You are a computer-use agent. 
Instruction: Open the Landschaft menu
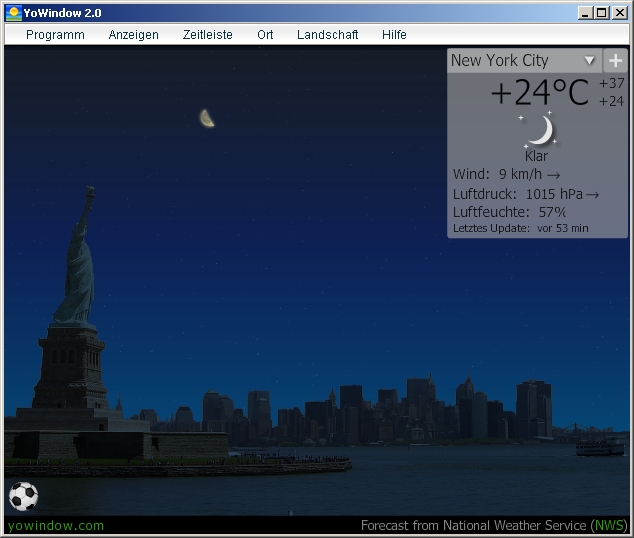pyautogui.click(x=328, y=35)
